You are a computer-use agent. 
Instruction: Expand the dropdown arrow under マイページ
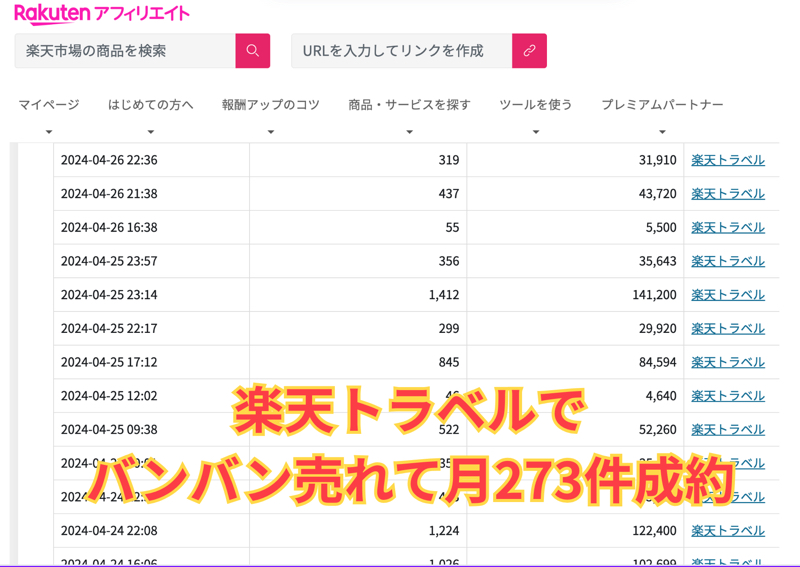point(48,132)
